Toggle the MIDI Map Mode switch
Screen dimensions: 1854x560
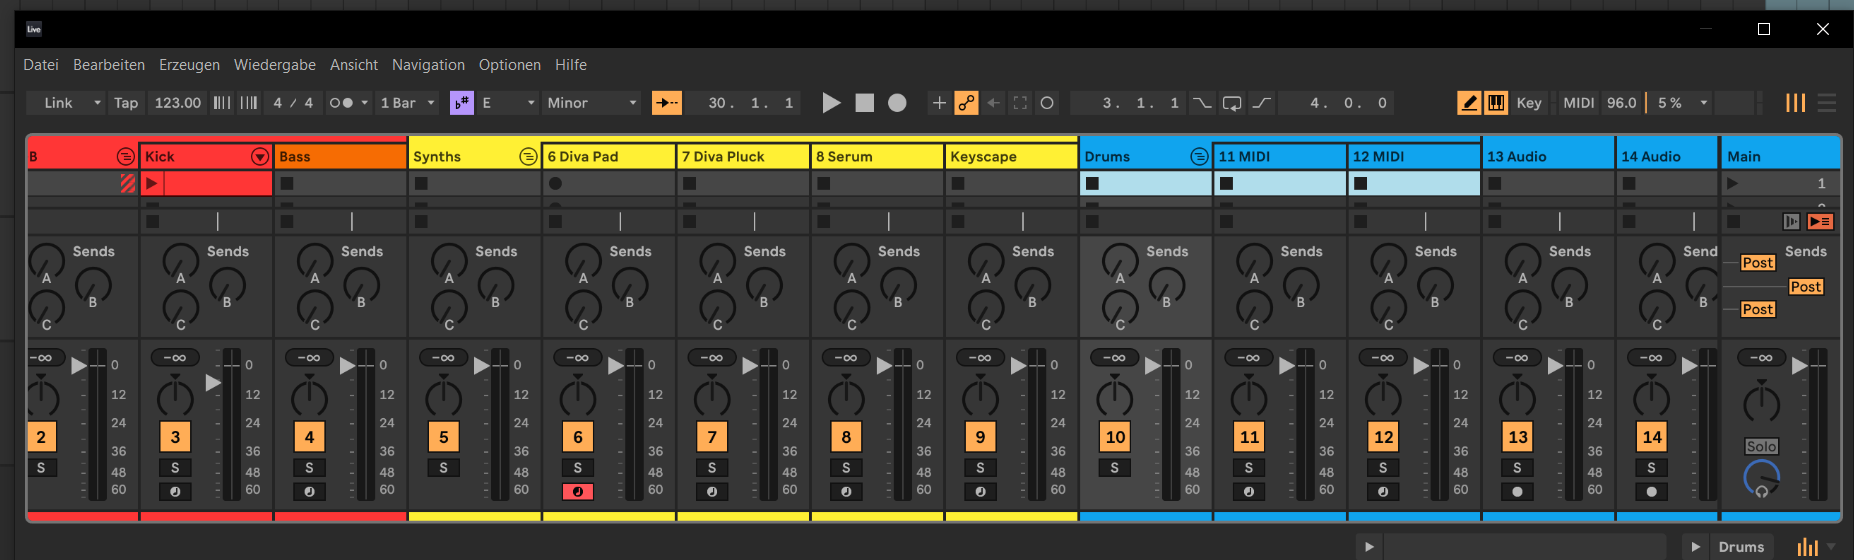[x=1579, y=103]
